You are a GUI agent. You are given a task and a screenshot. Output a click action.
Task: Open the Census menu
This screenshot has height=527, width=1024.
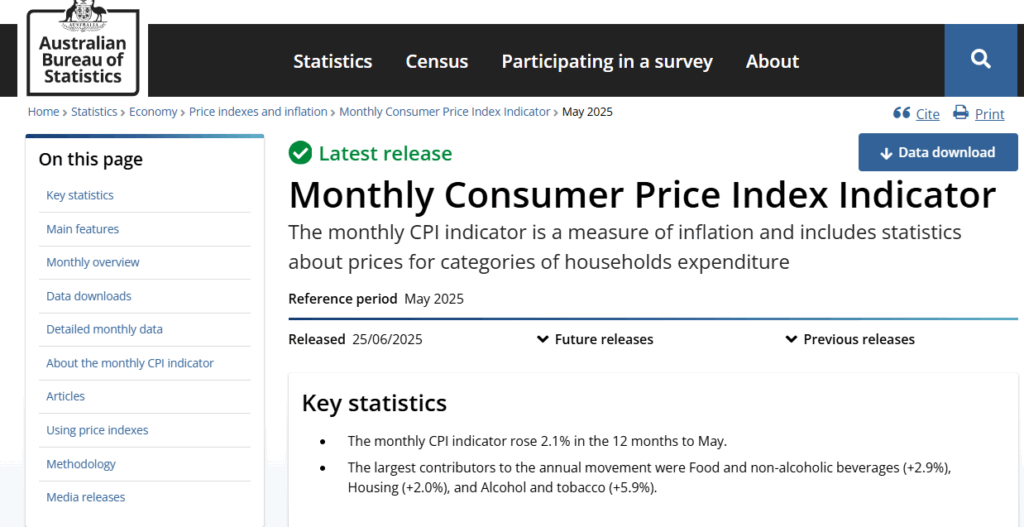(x=437, y=61)
